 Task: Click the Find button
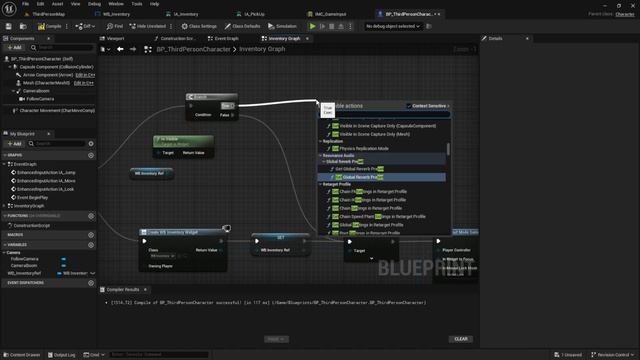pyautogui.click(x=115, y=26)
